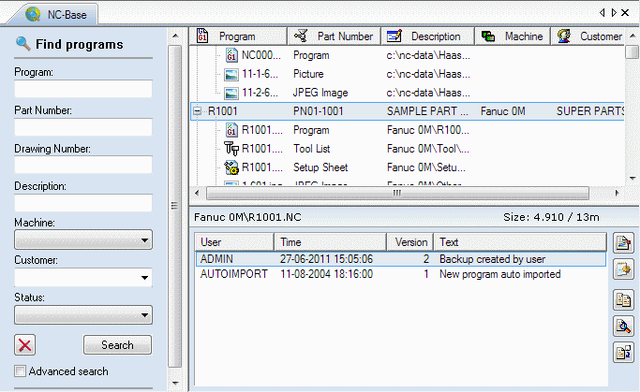640x392 pixels.
Task: Focus the Description search input field
Action: pyautogui.click(x=83, y=203)
